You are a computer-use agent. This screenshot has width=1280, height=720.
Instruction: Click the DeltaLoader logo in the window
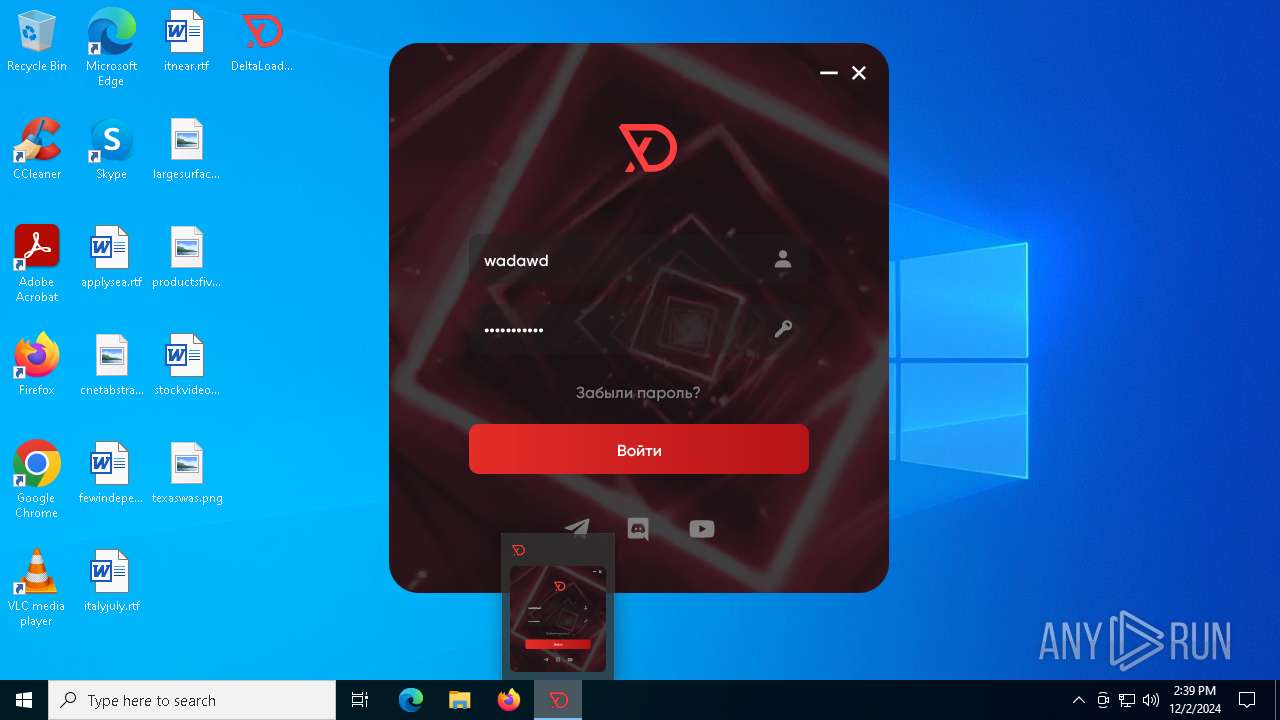(648, 148)
